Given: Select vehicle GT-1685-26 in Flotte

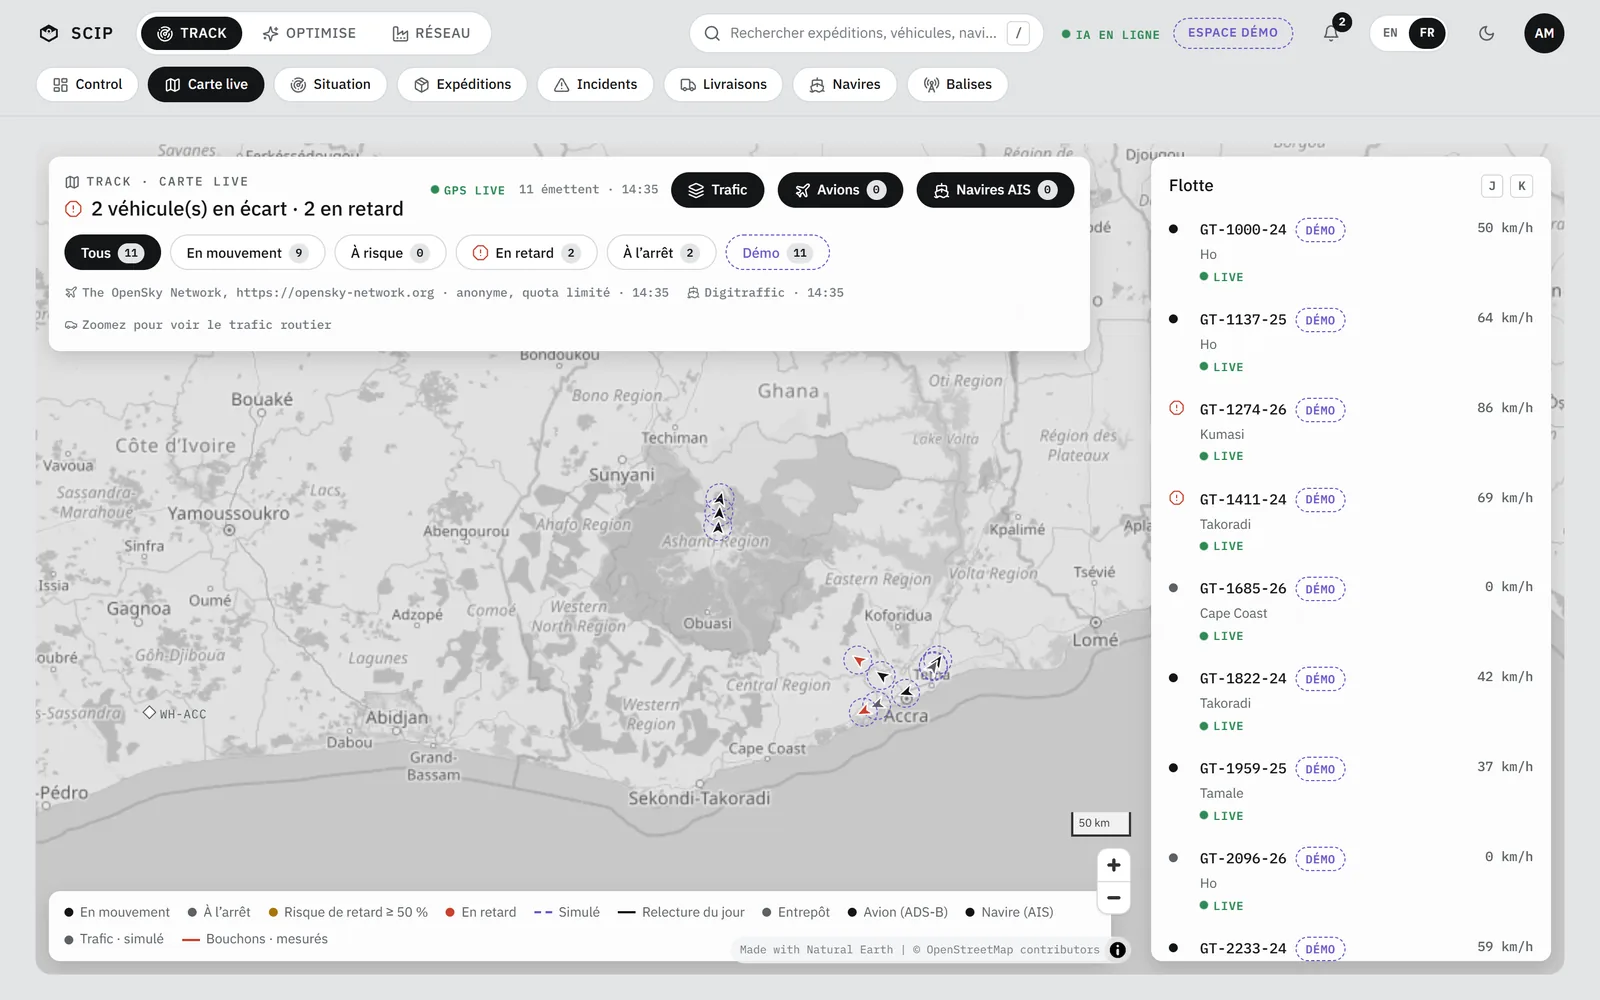Looking at the screenshot, I should [1351, 611].
